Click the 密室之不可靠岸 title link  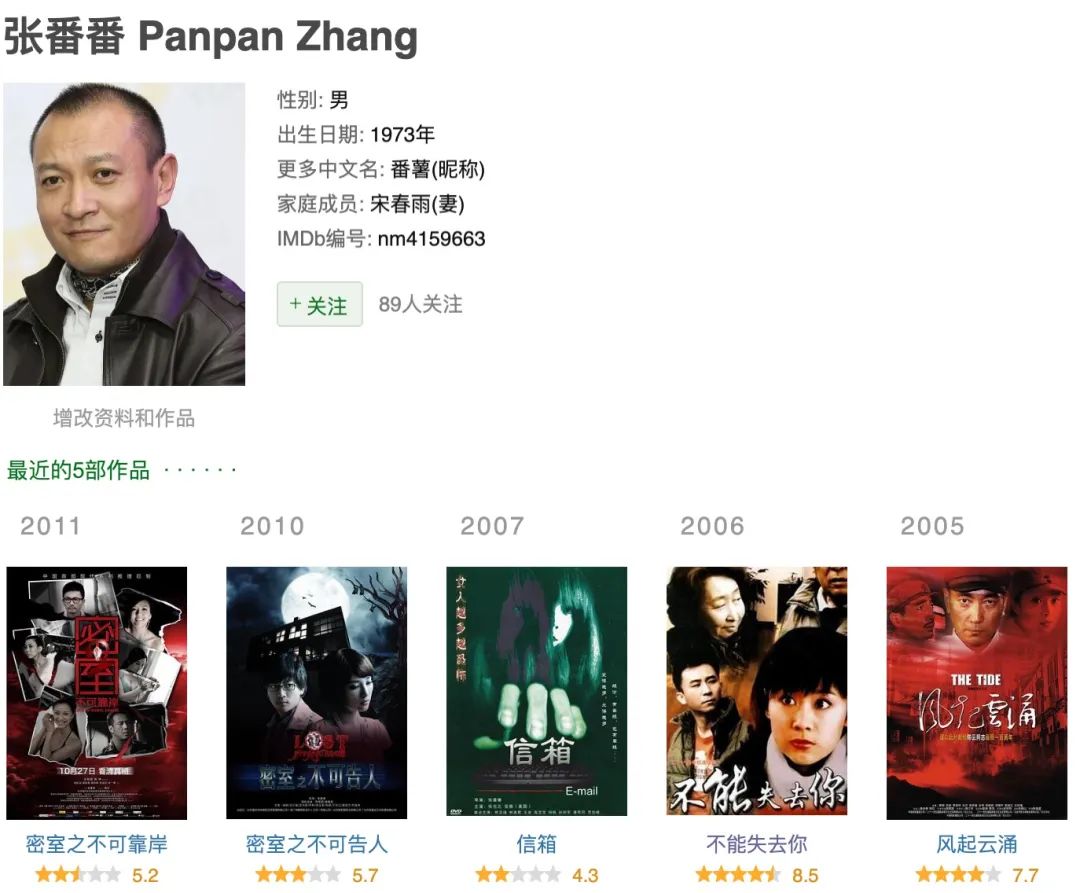point(96,844)
